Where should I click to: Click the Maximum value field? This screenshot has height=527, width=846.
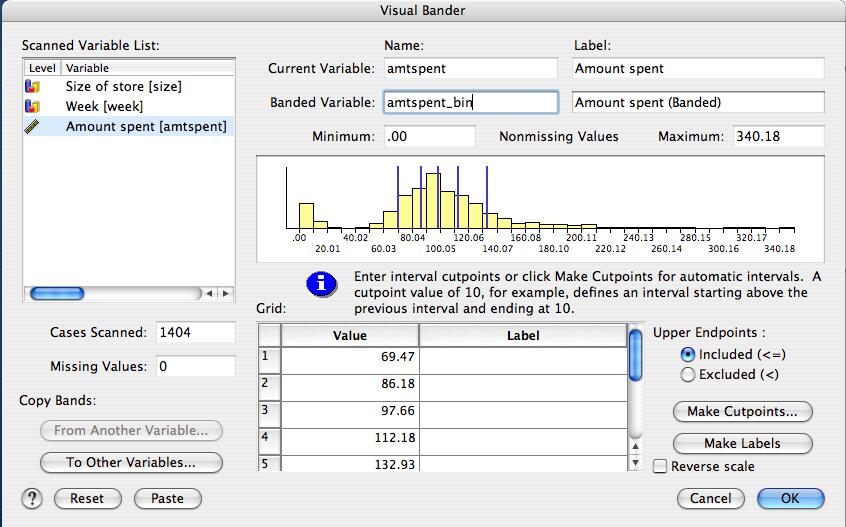(x=779, y=136)
